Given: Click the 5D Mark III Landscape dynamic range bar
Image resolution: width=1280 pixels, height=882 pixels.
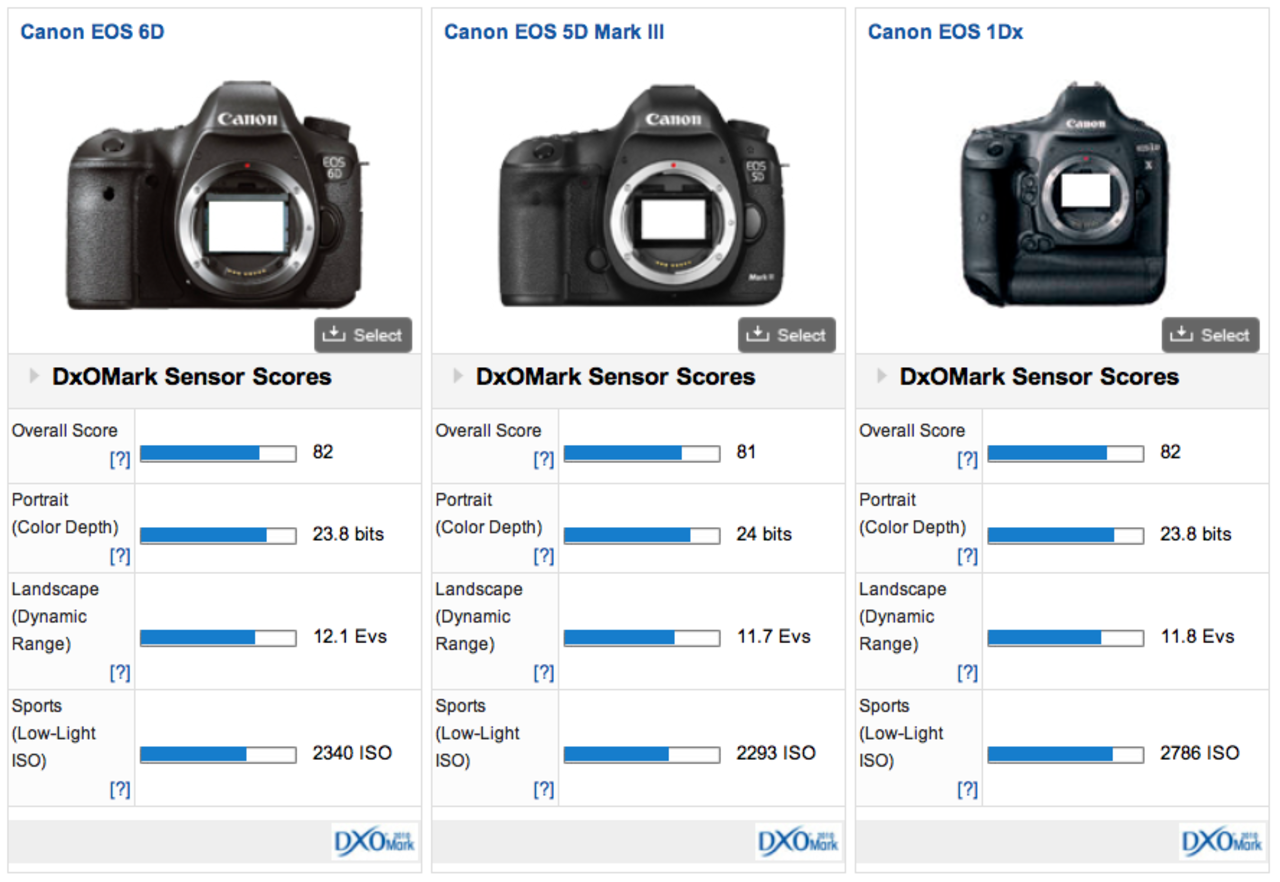Looking at the screenshot, I should coord(642,637).
